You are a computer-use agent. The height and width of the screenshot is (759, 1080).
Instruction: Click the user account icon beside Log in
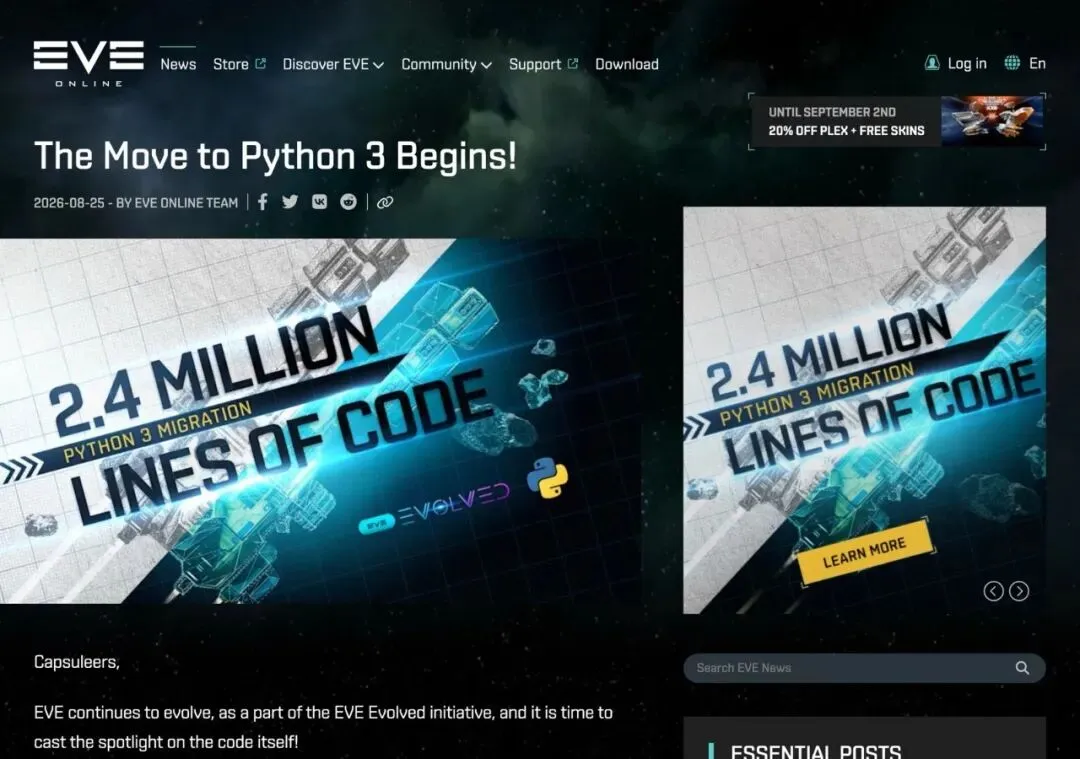932,63
